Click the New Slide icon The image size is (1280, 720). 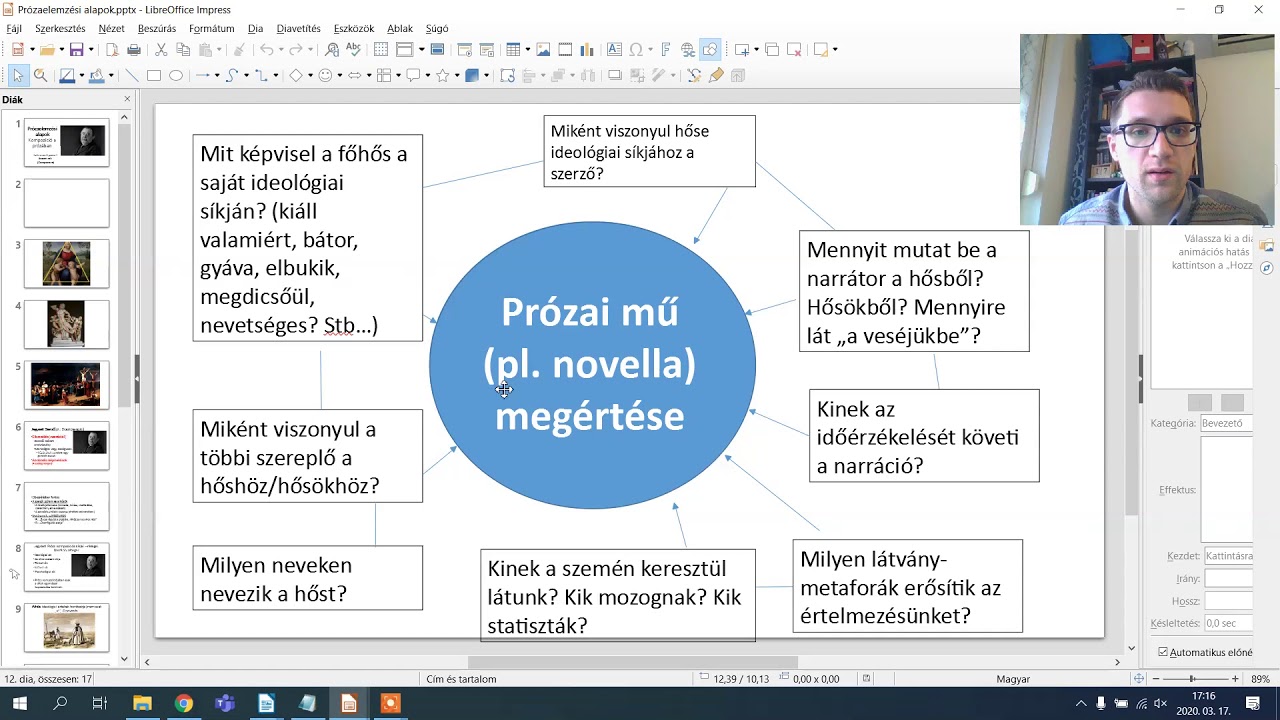742,50
